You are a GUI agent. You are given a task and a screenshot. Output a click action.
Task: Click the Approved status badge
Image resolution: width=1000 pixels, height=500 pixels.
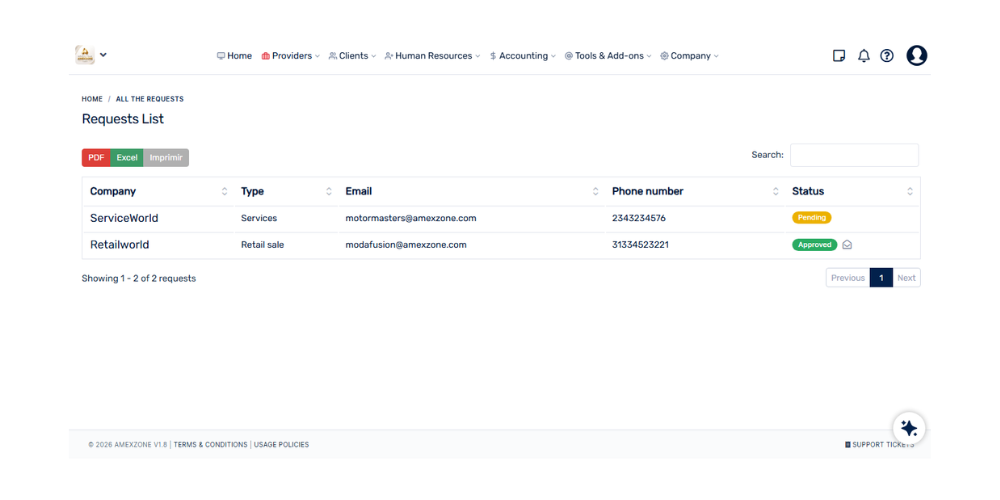[814, 244]
